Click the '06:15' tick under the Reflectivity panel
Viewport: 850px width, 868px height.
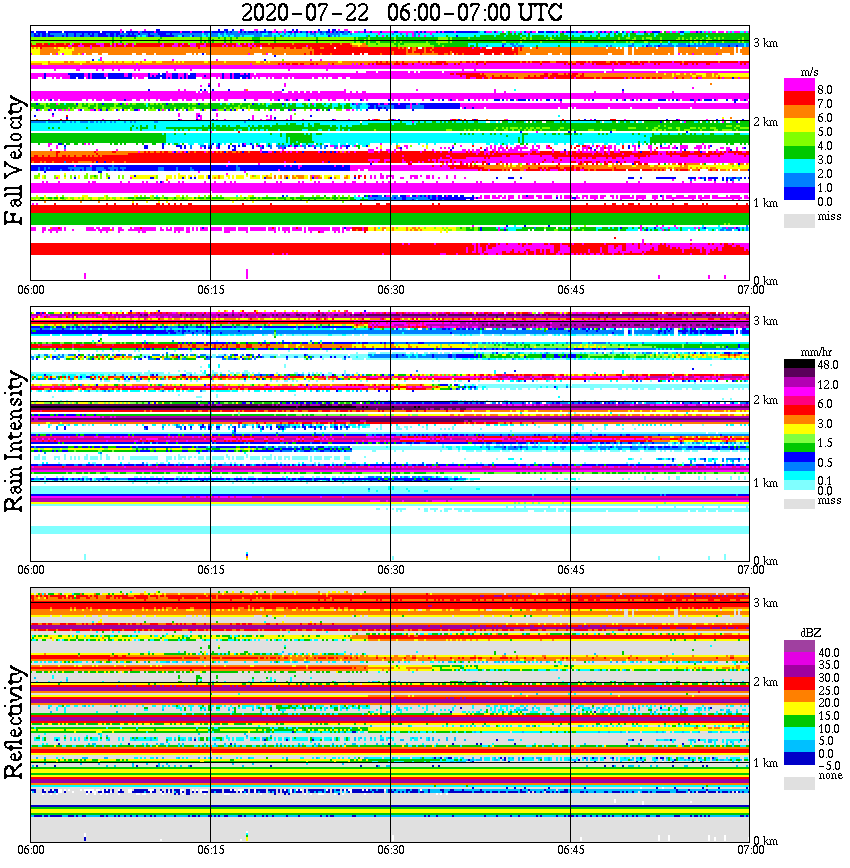[211, 850]
